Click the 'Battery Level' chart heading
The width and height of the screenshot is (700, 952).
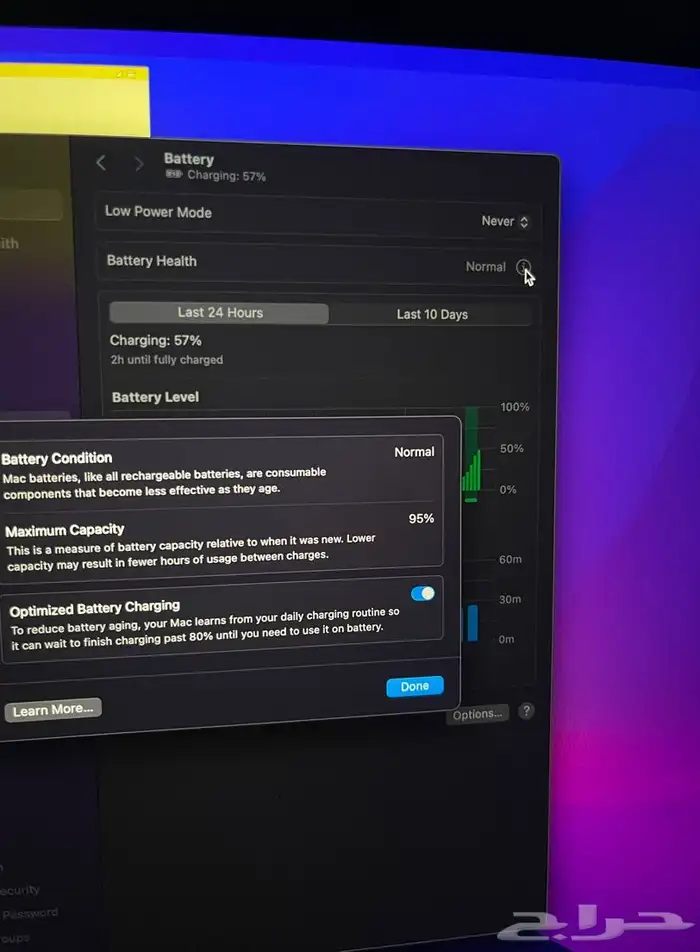coord(155,397)
